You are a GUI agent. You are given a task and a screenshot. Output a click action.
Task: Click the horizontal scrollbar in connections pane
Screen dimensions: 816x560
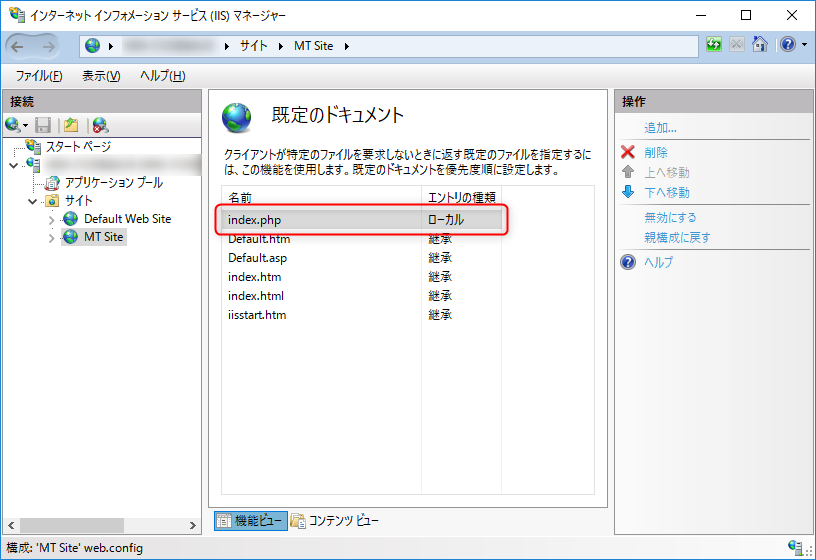pyautogui.click(x=100, y=524)
